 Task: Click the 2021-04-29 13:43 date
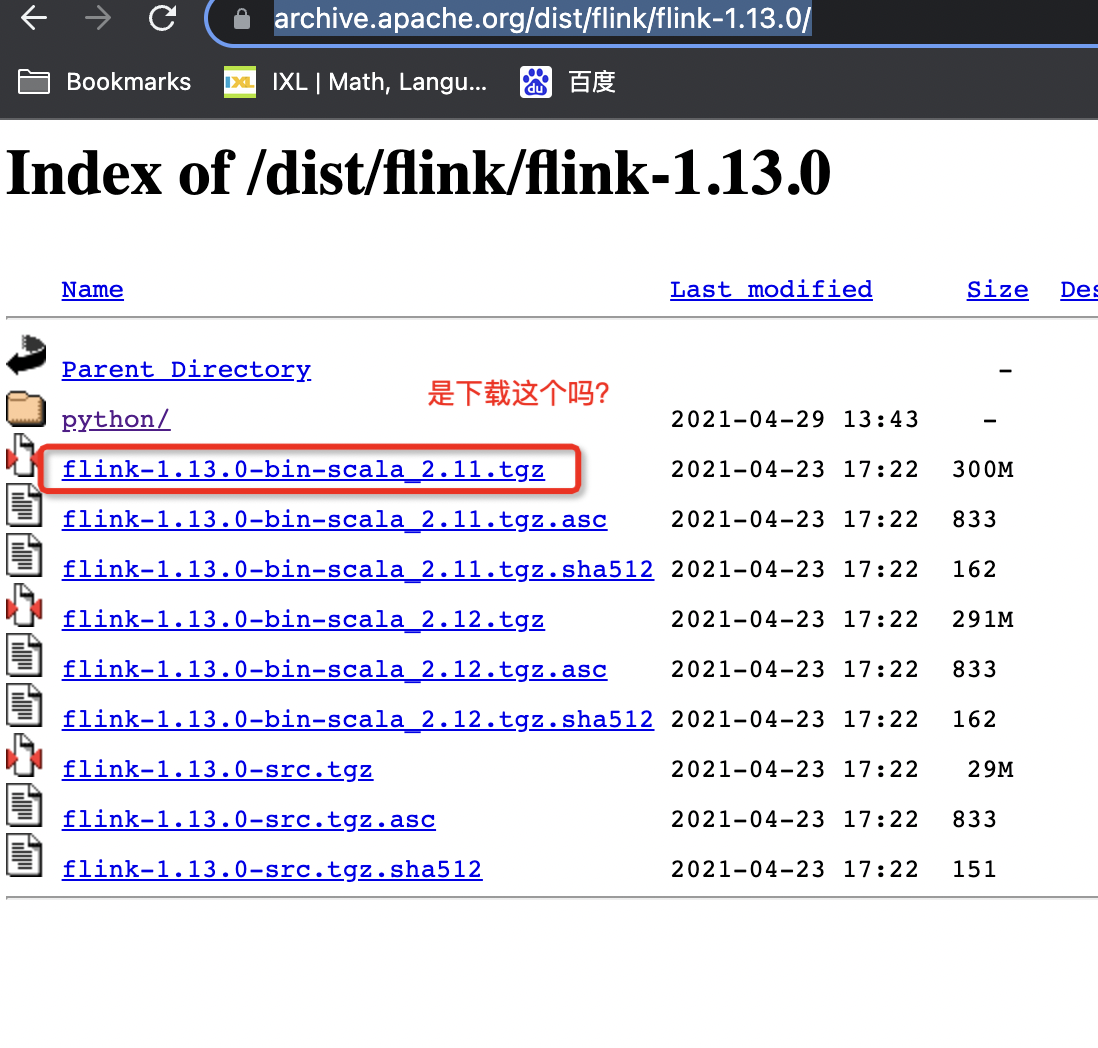tap(795, 419)
